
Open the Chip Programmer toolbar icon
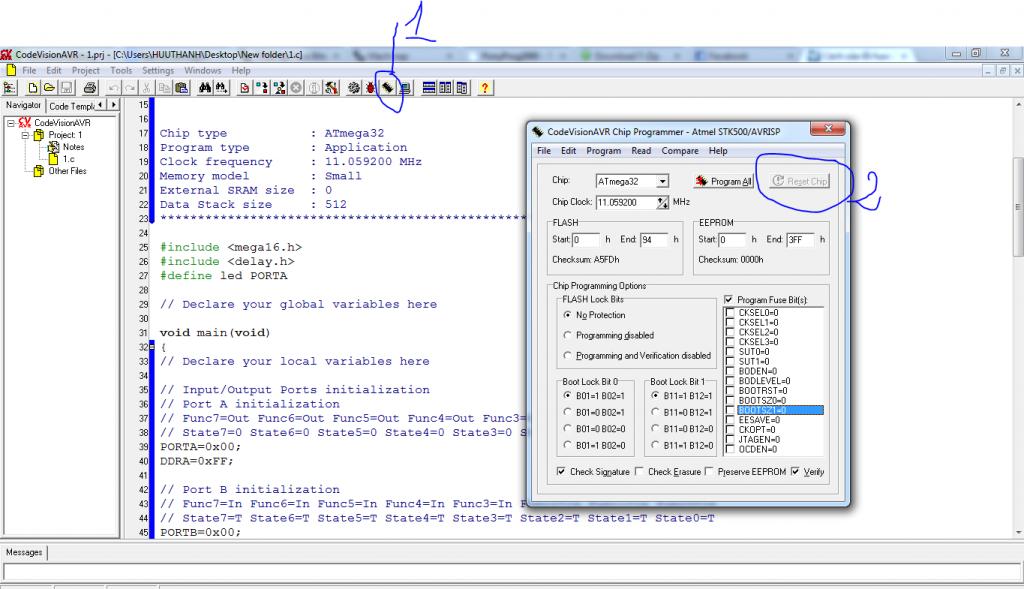pos(388,88)
